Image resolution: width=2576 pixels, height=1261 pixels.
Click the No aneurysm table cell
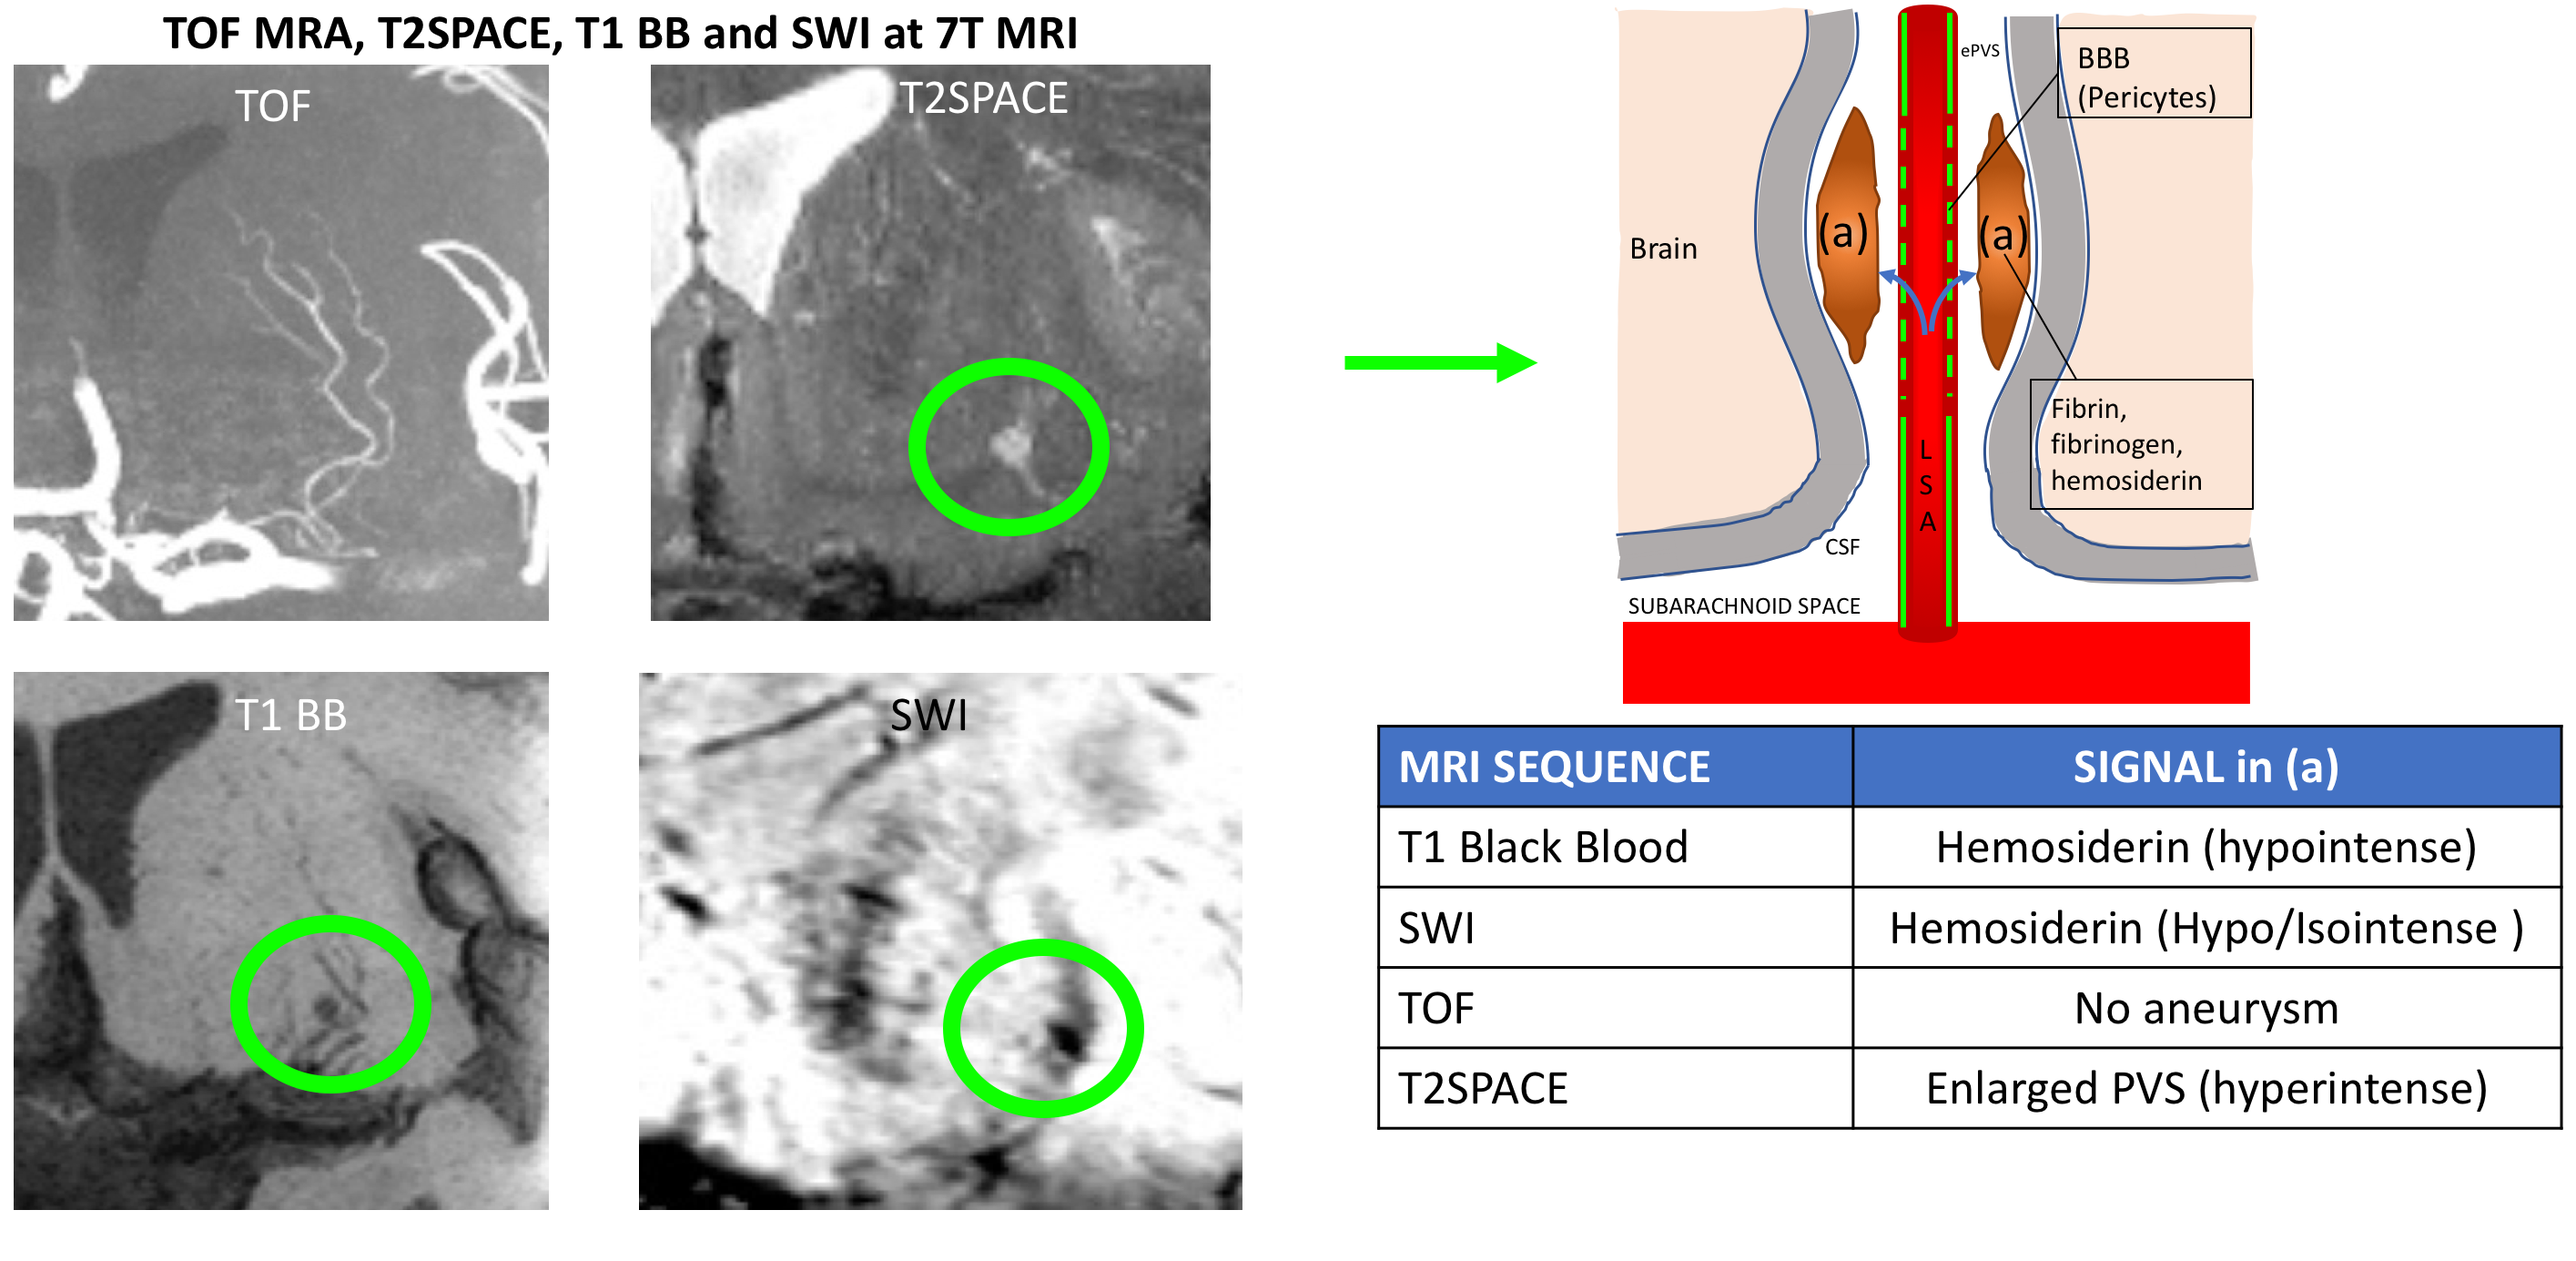click(x=2205, y=1008)
